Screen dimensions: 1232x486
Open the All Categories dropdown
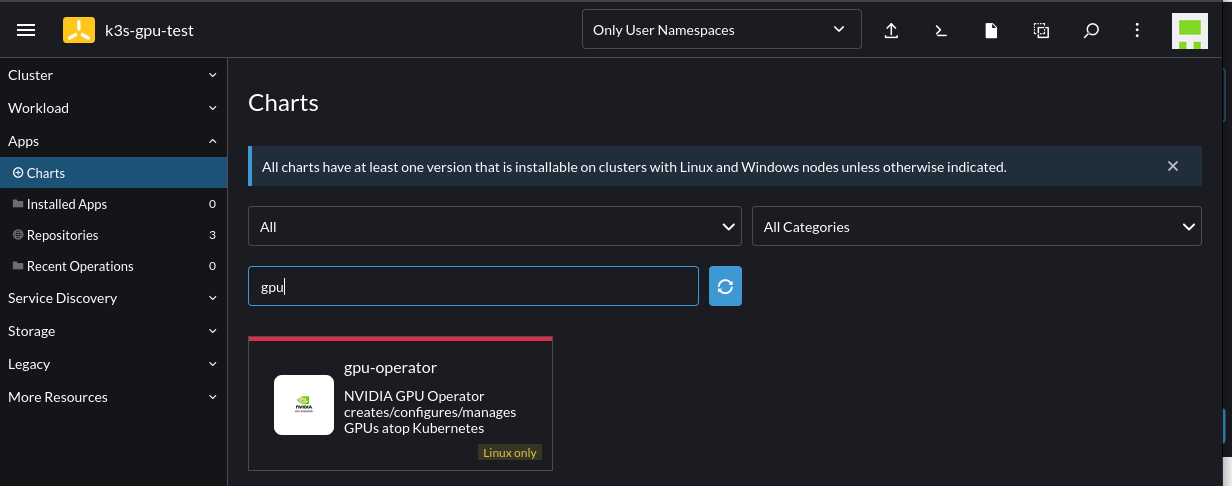point(976,227)
